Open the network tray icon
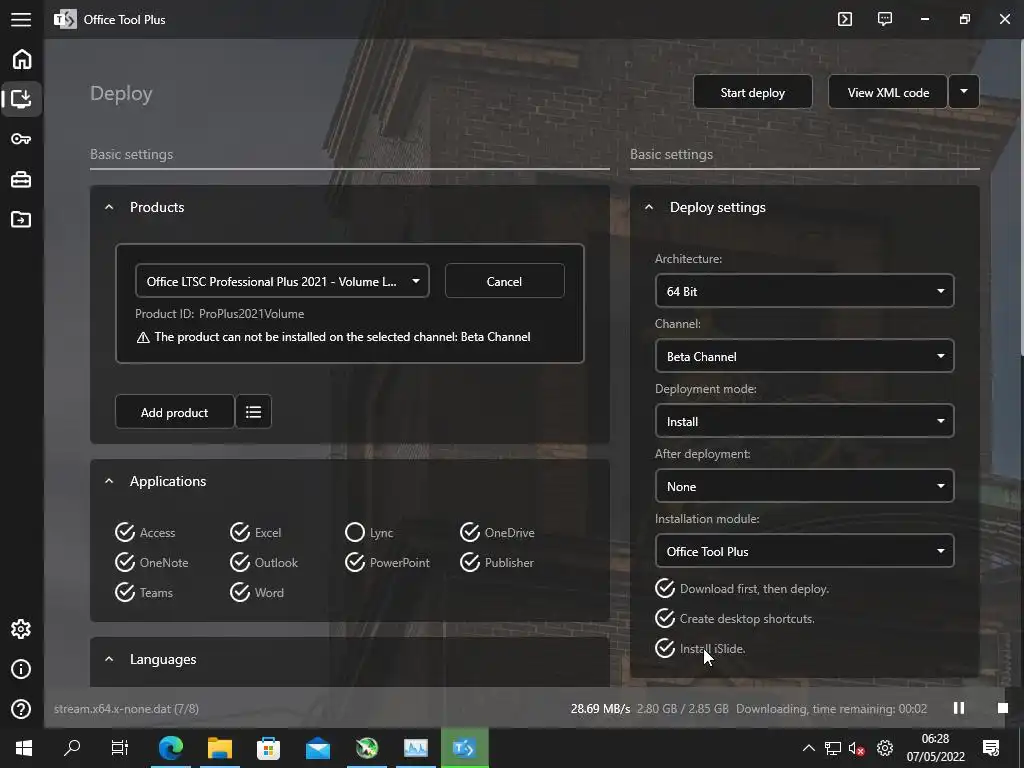1024x768 pixels. (x=833, y=748)
